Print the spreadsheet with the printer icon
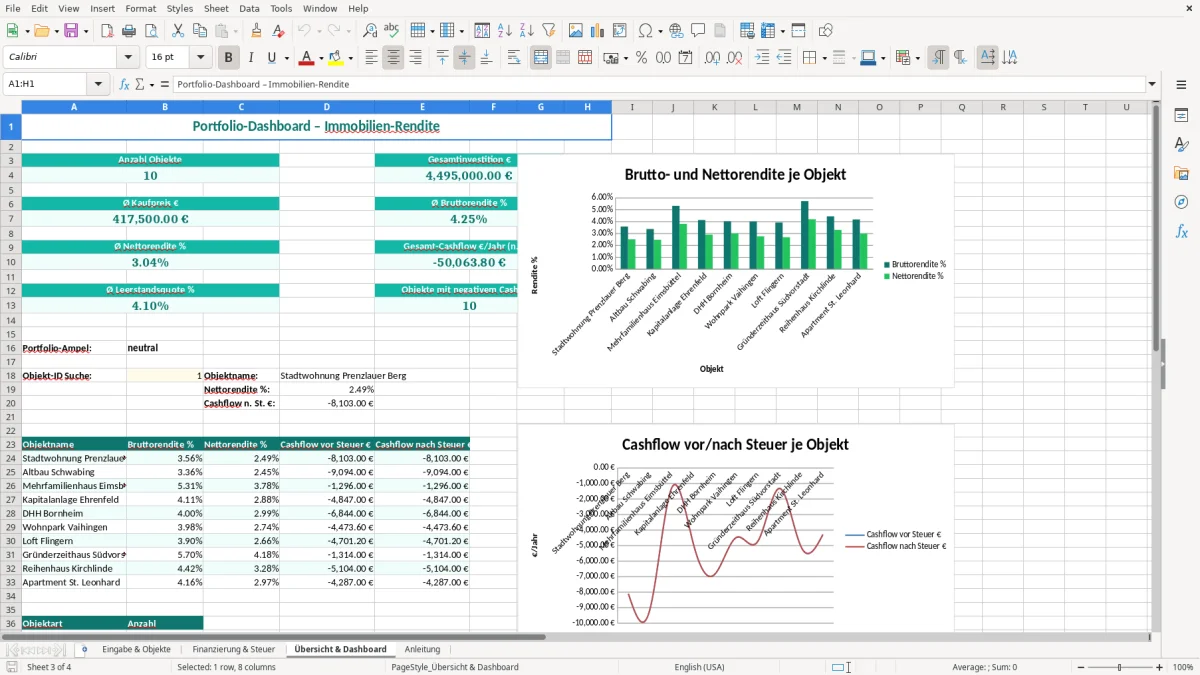 pos(129,31)
